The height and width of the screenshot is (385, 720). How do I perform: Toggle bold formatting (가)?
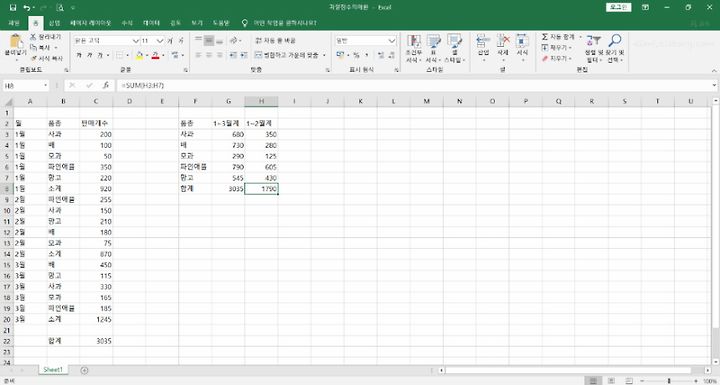coord(79,55)
